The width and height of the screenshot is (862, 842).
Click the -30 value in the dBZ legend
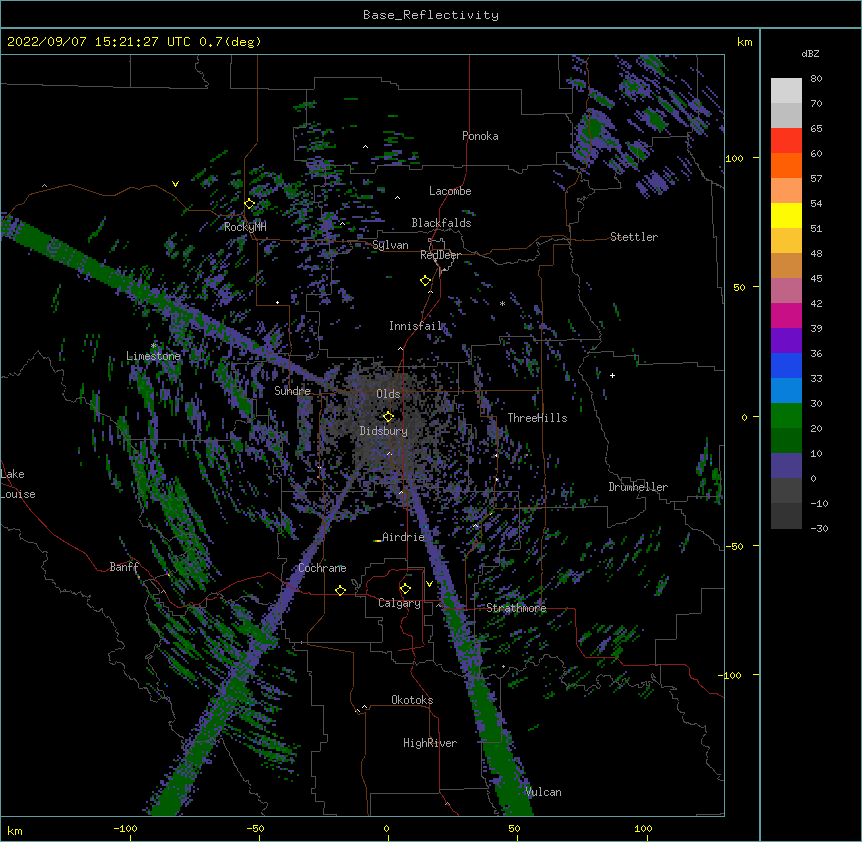click(x=819, y=528)
